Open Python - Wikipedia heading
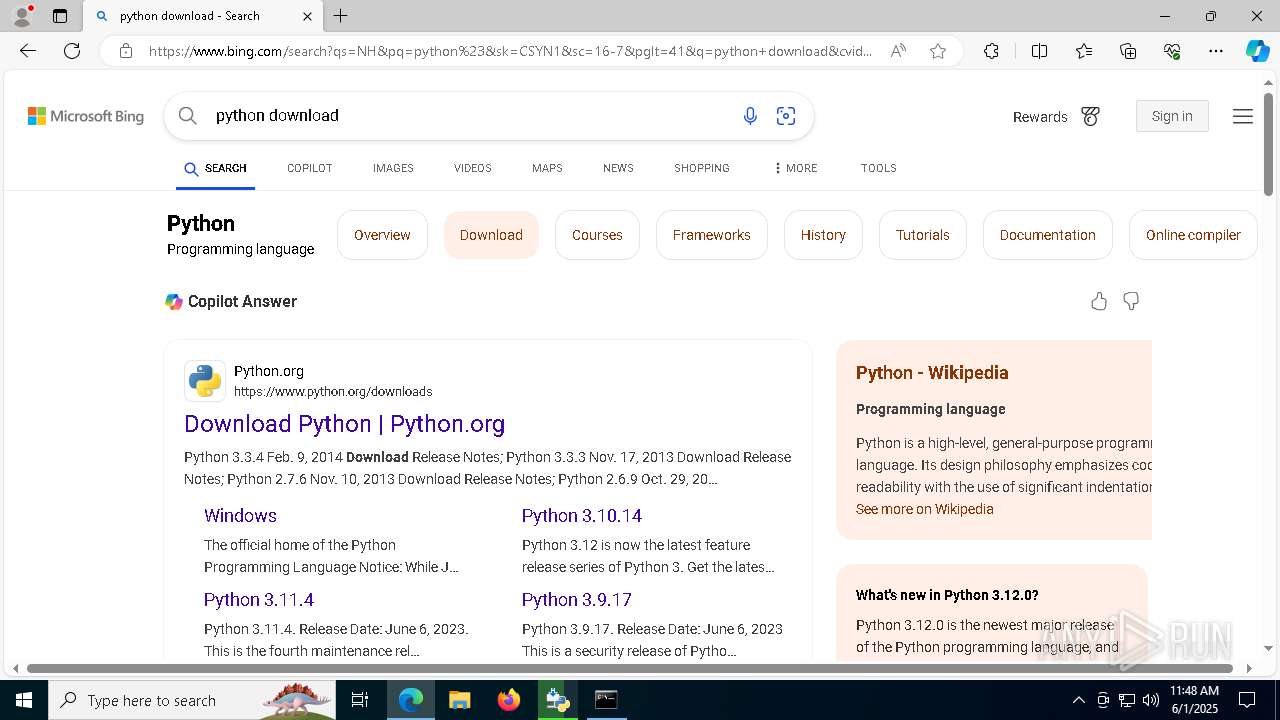Screen dimensions: 1280x720 click(x=932, y=373)
